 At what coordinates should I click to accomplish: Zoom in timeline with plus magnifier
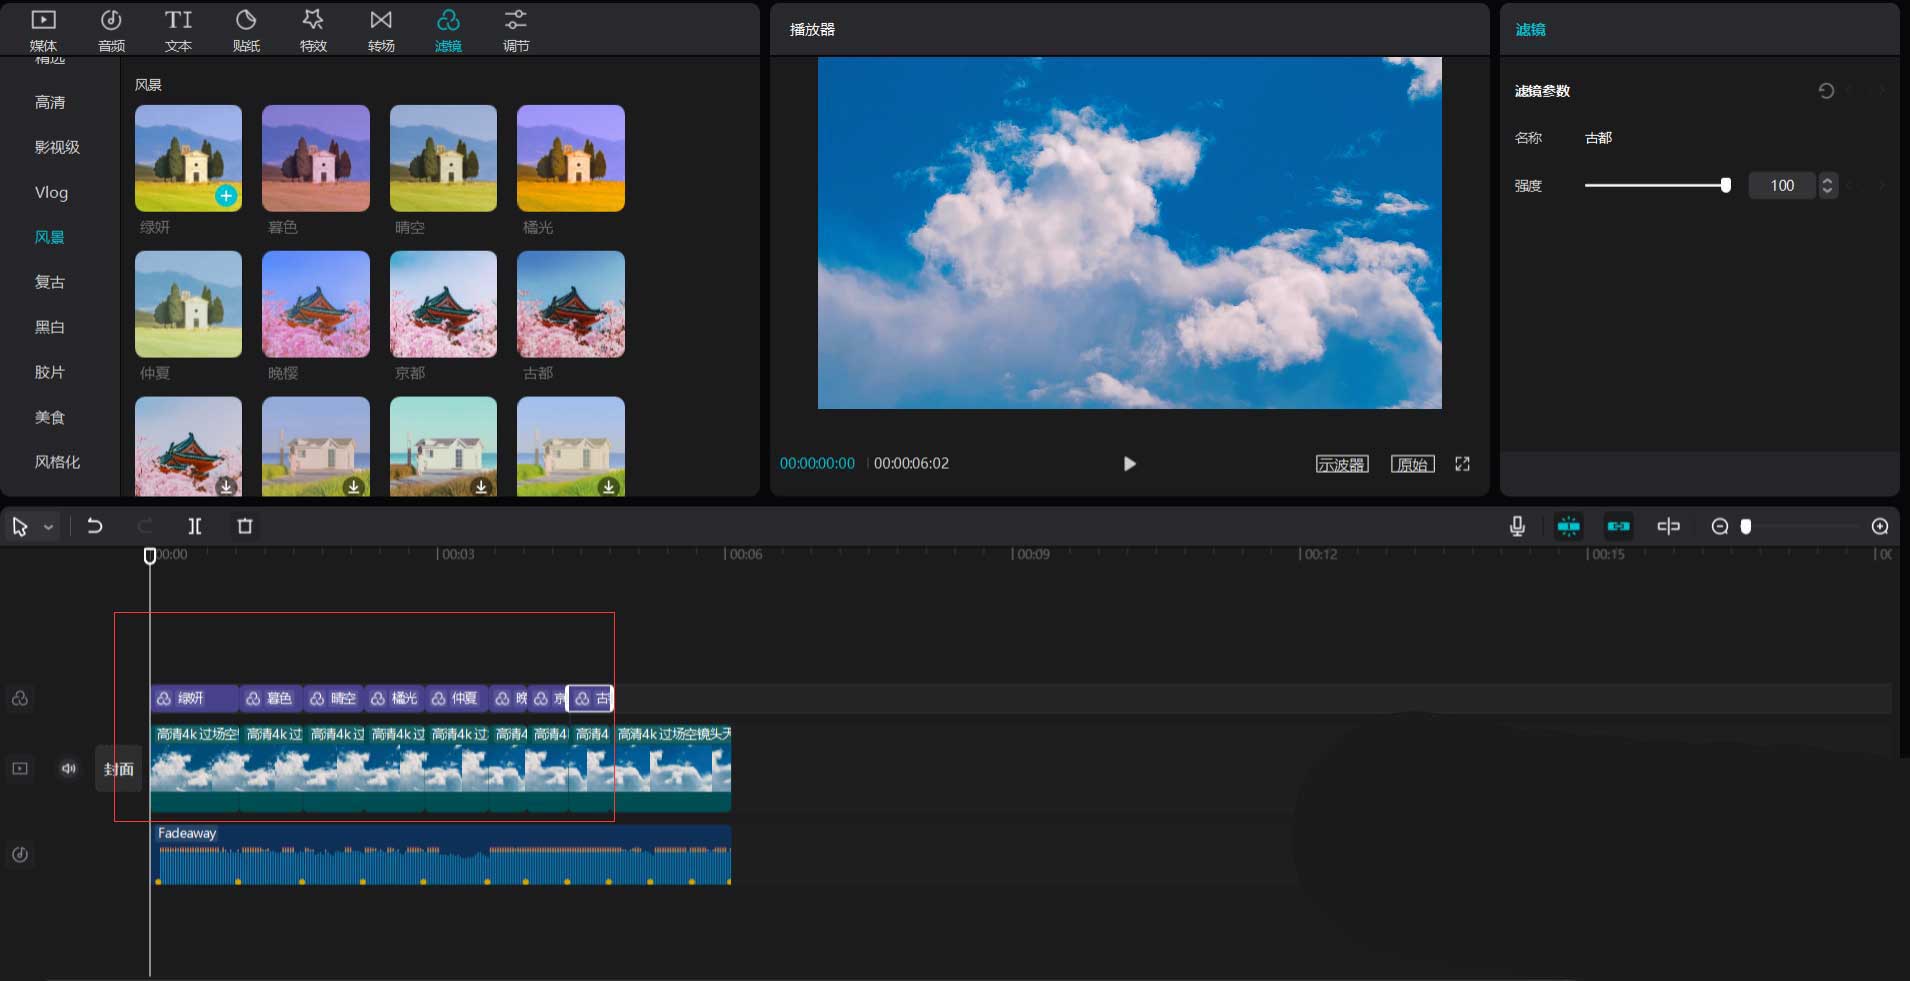[x=1880, y=526]
